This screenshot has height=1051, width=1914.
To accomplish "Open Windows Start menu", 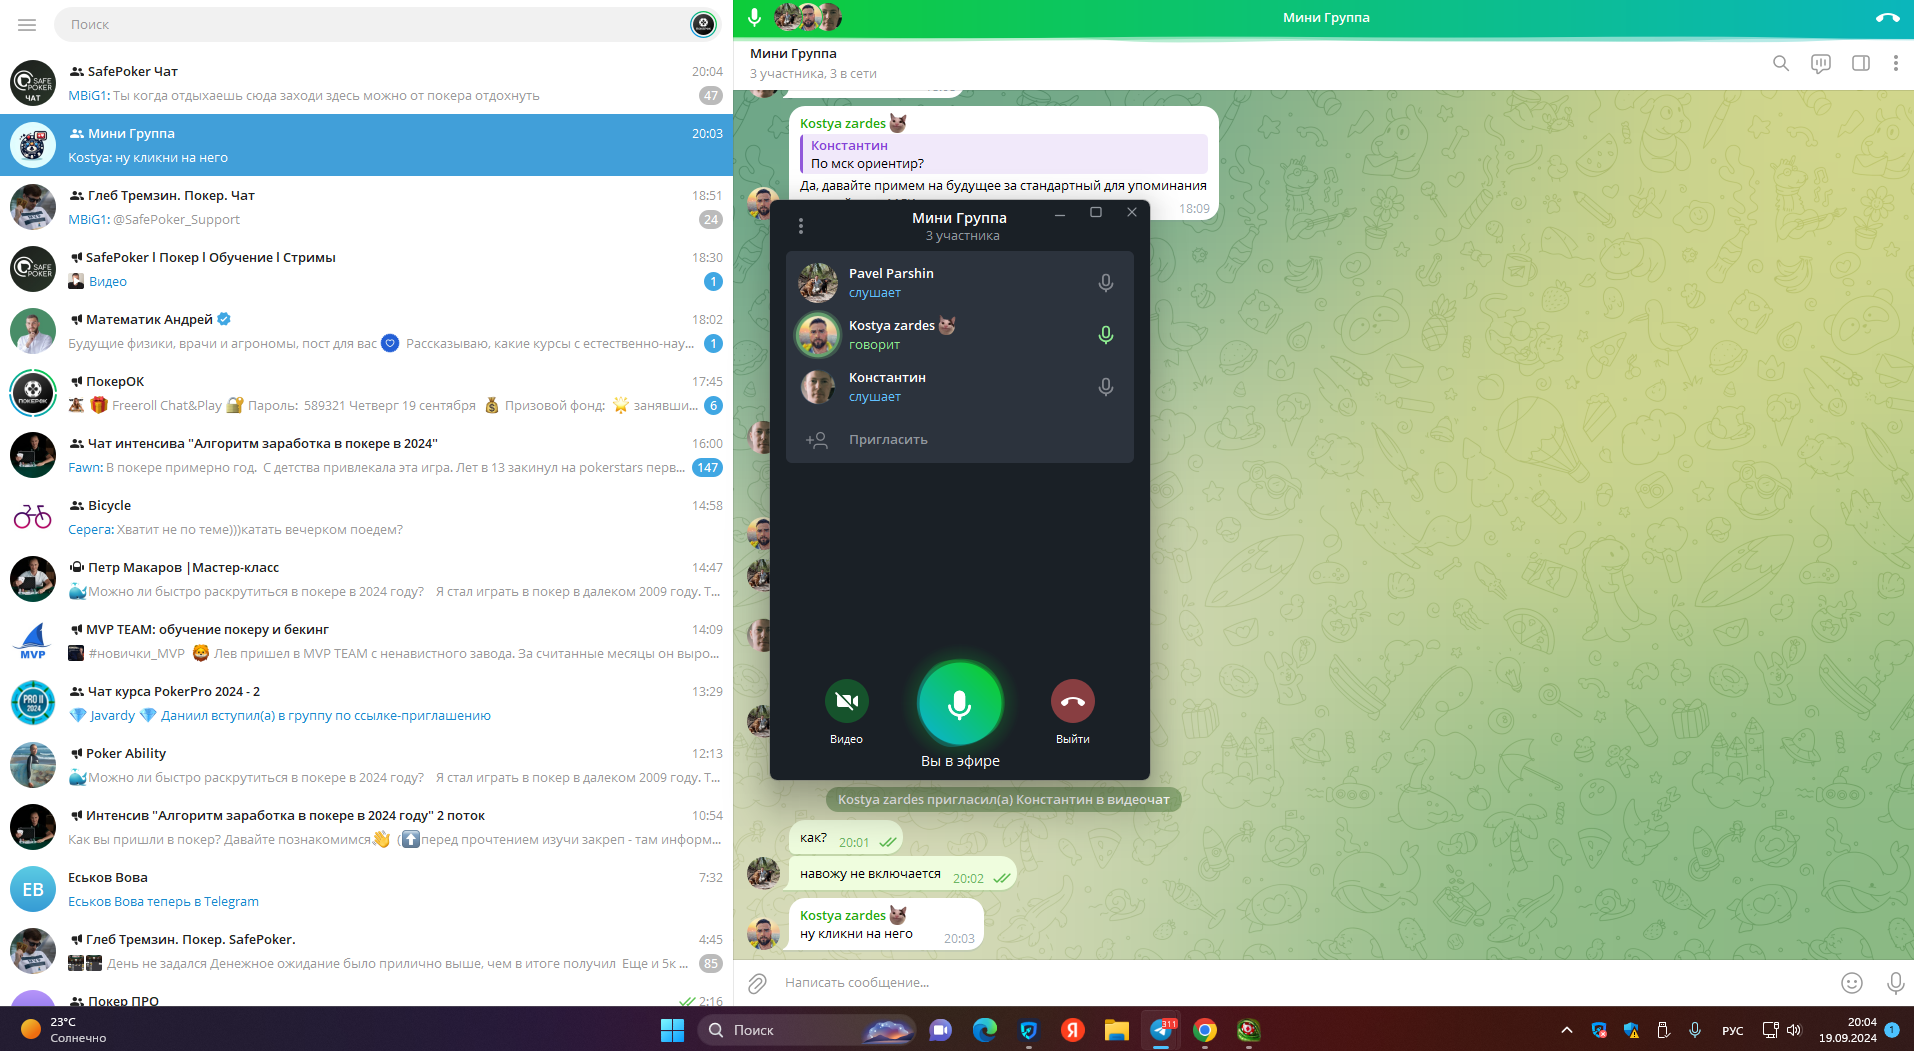I will click(x=672, y=1030).
